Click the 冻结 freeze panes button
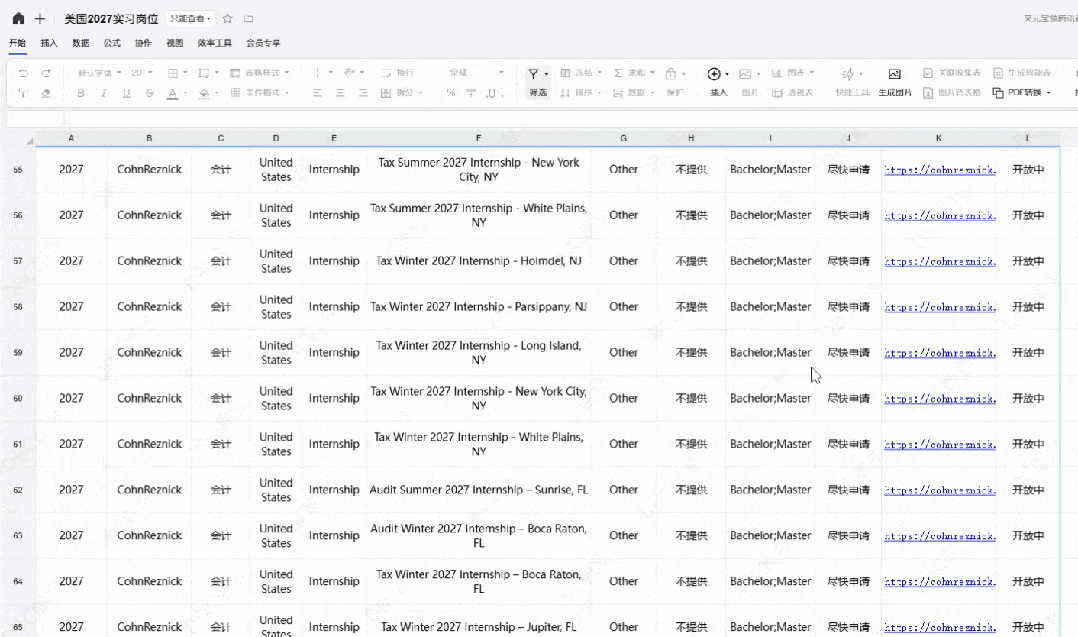Screen dimensions: 1078x637 click(x=576, y=73)
